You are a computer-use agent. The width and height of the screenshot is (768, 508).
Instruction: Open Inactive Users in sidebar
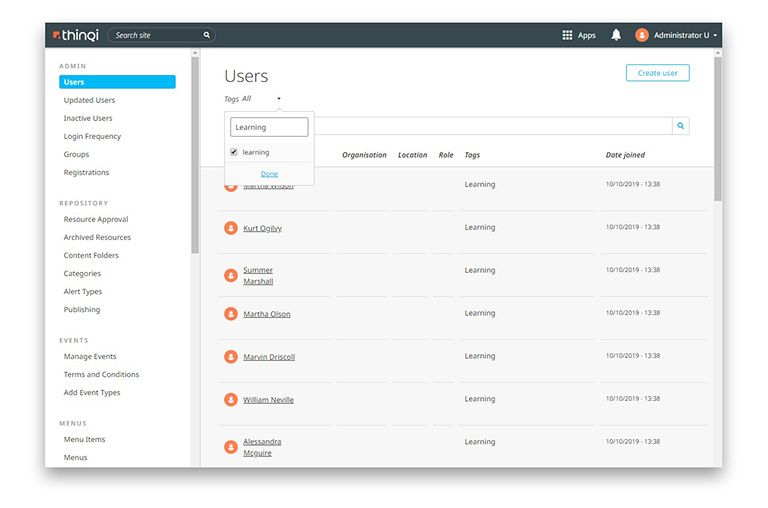pos(88,118)
